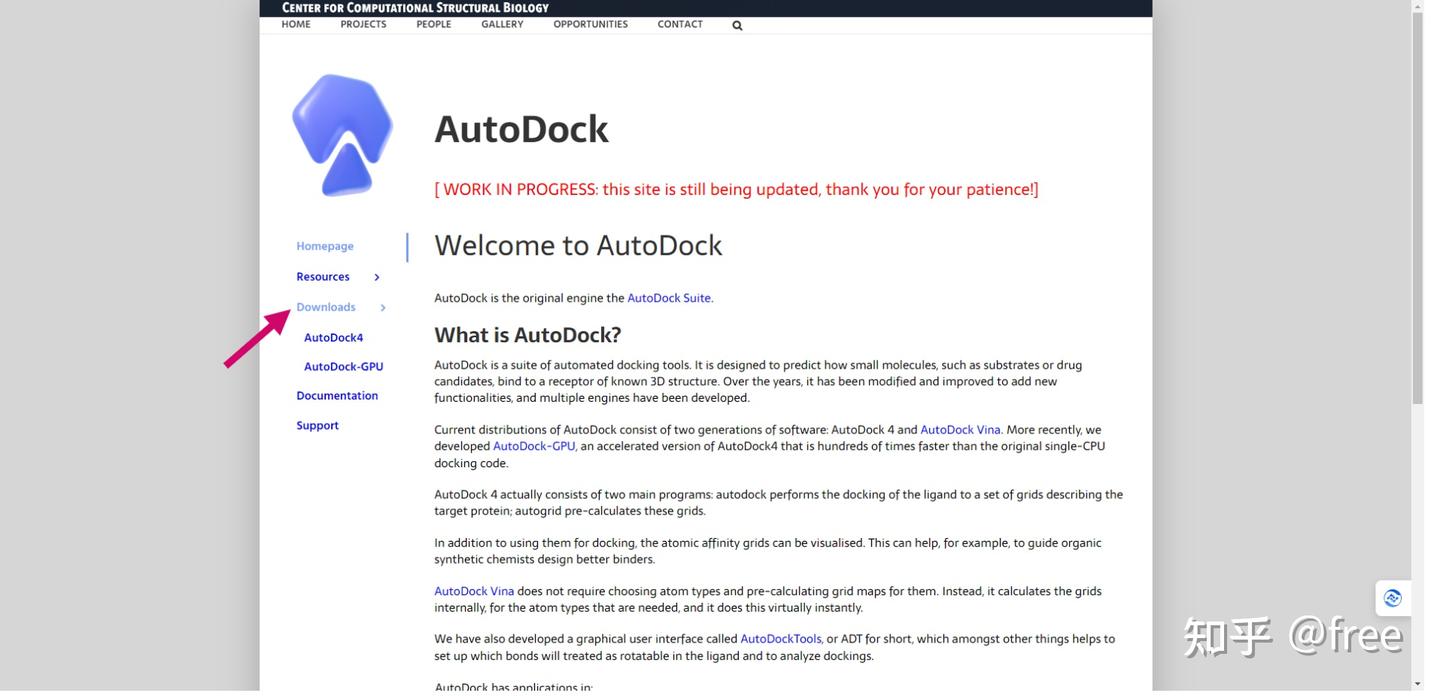
Task: Select Homepage in the sidebar
Action: (324, 245)
